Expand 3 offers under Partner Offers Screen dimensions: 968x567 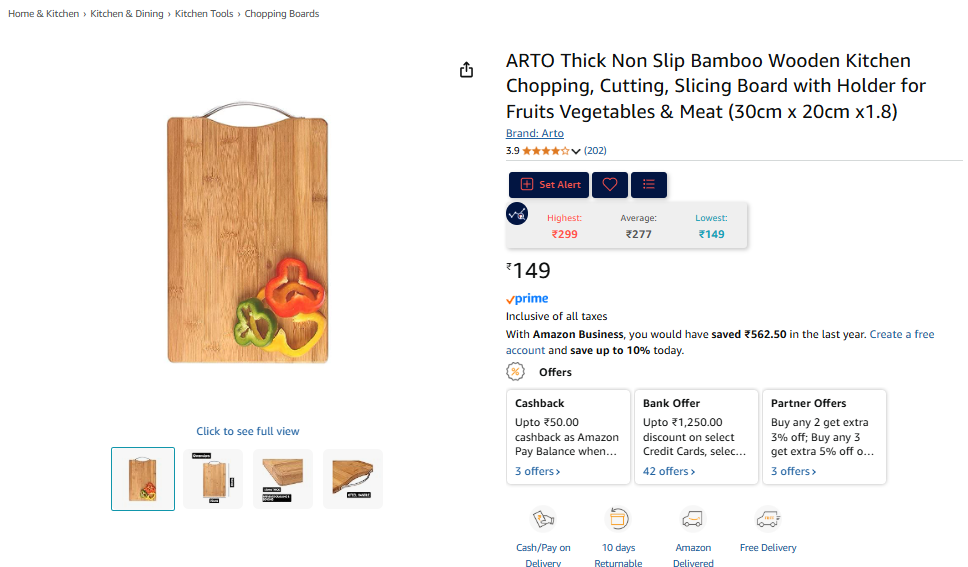pos(793,471)
